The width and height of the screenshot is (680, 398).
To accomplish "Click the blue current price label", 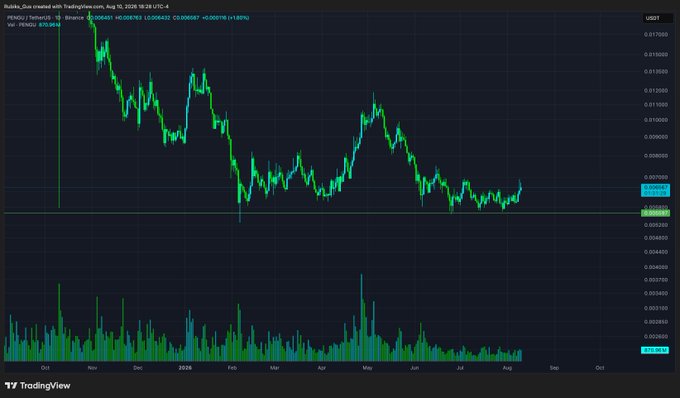I will pyautogui.click(x=655, y=190).
